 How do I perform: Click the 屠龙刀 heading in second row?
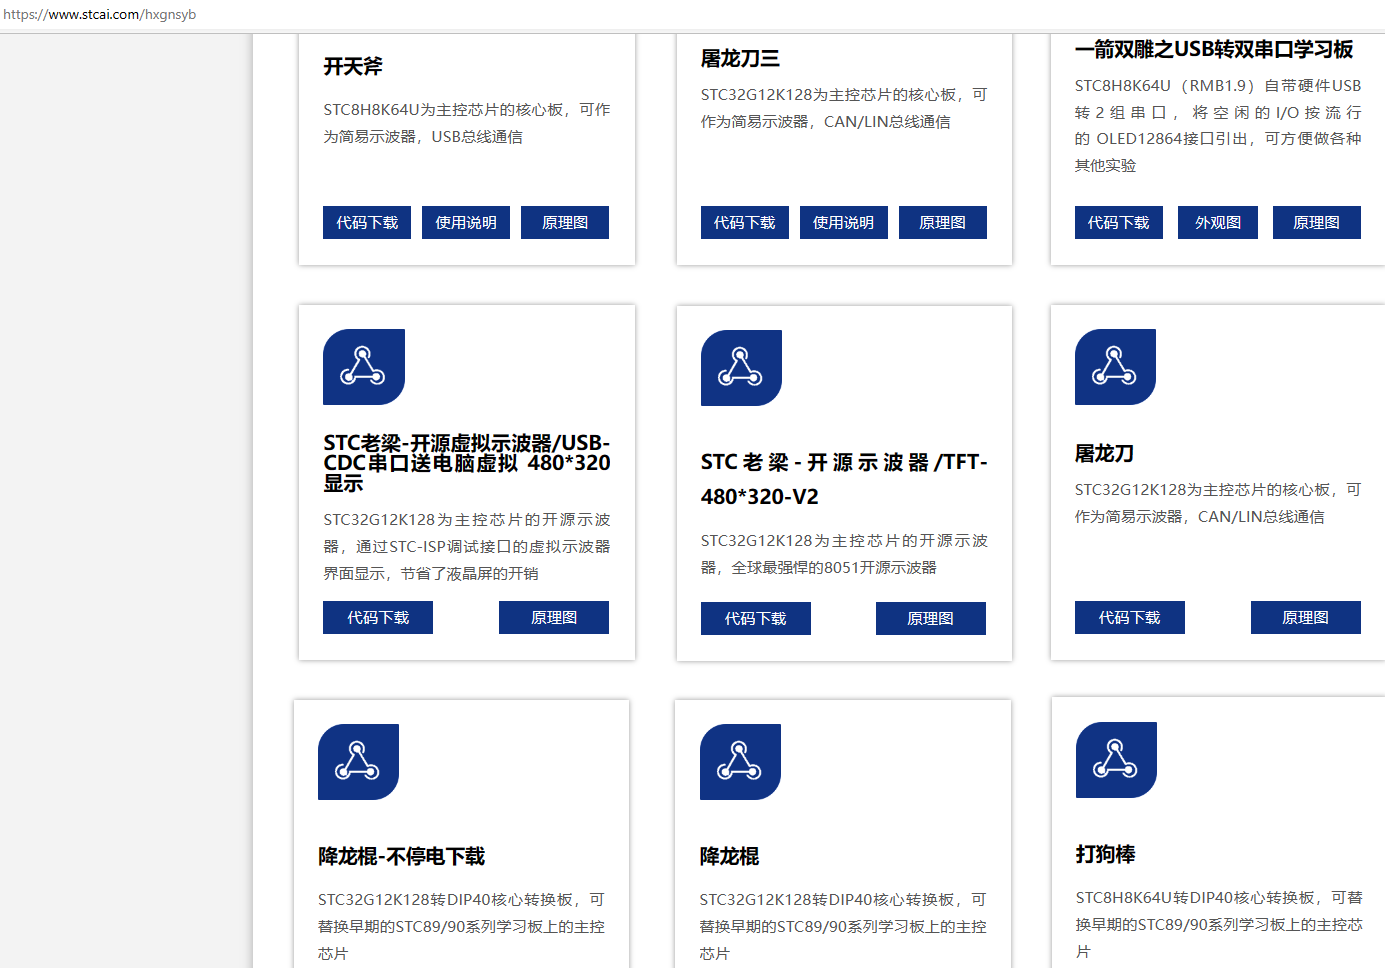click(x=1105, y=454)
